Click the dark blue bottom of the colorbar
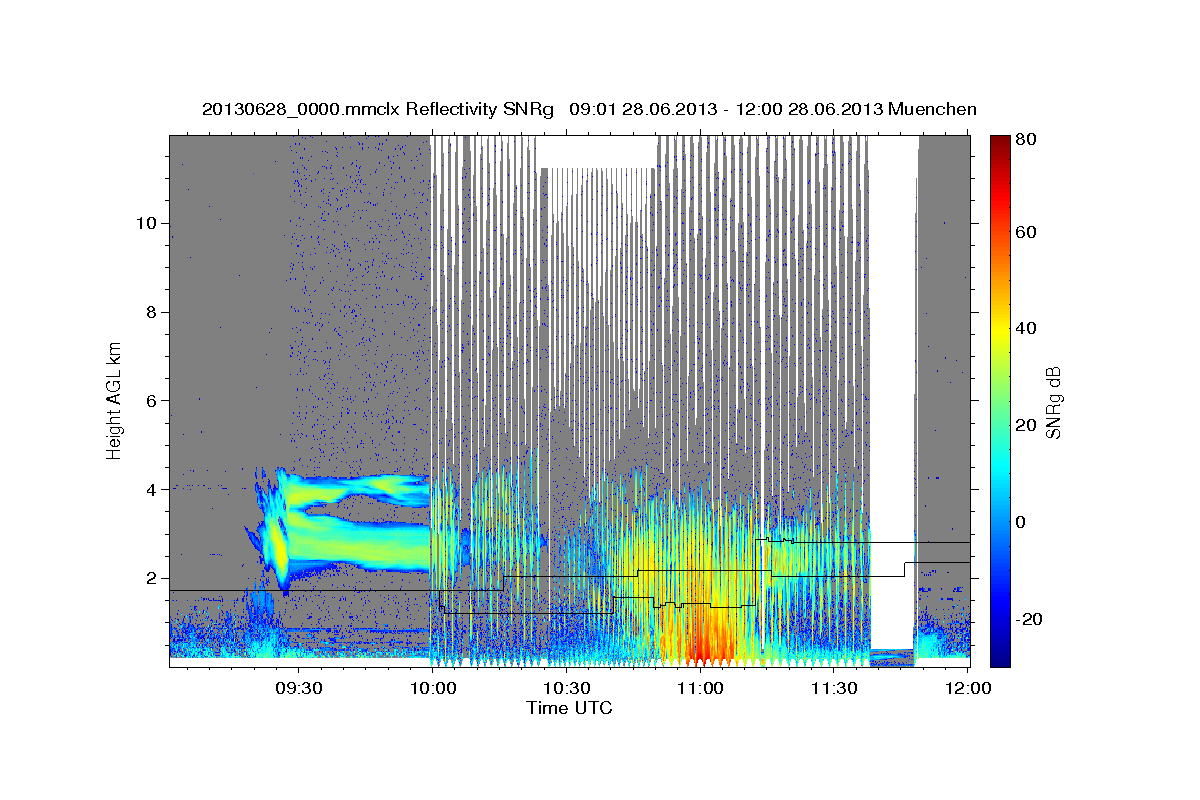 [x=999, y=657]
